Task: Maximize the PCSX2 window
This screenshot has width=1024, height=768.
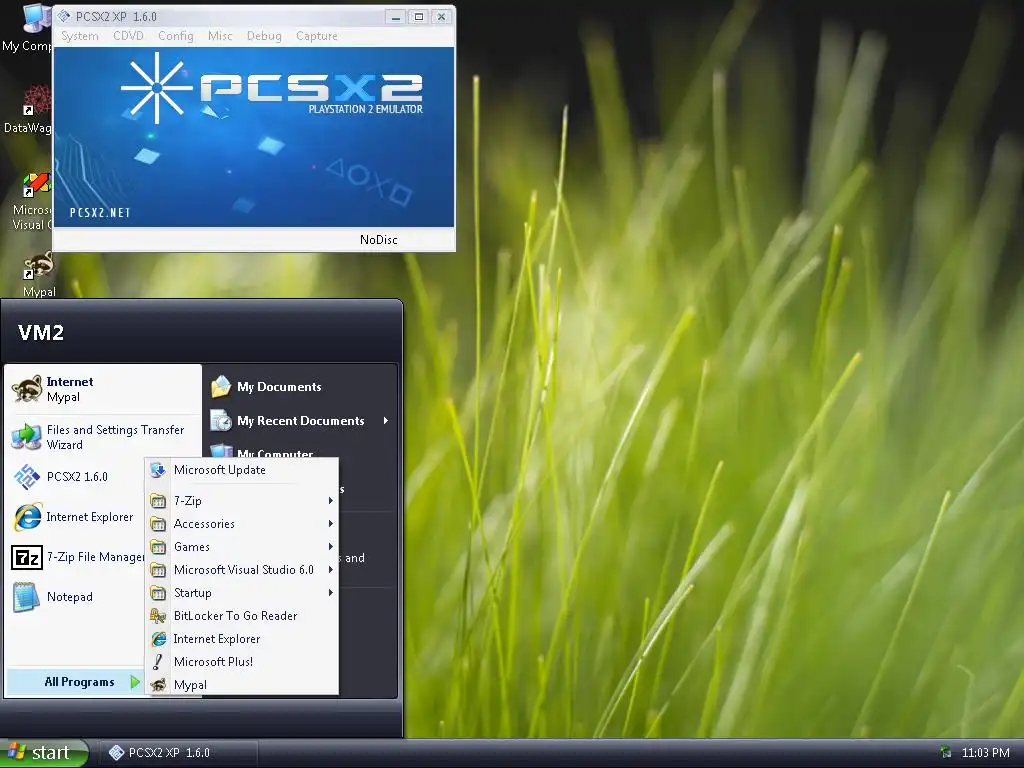Action: pos(419,17)
